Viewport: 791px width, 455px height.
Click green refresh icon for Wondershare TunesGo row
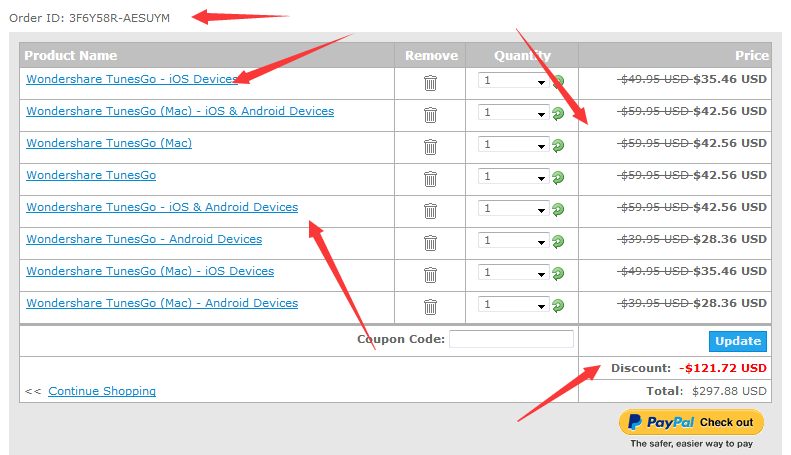point(558,178)
